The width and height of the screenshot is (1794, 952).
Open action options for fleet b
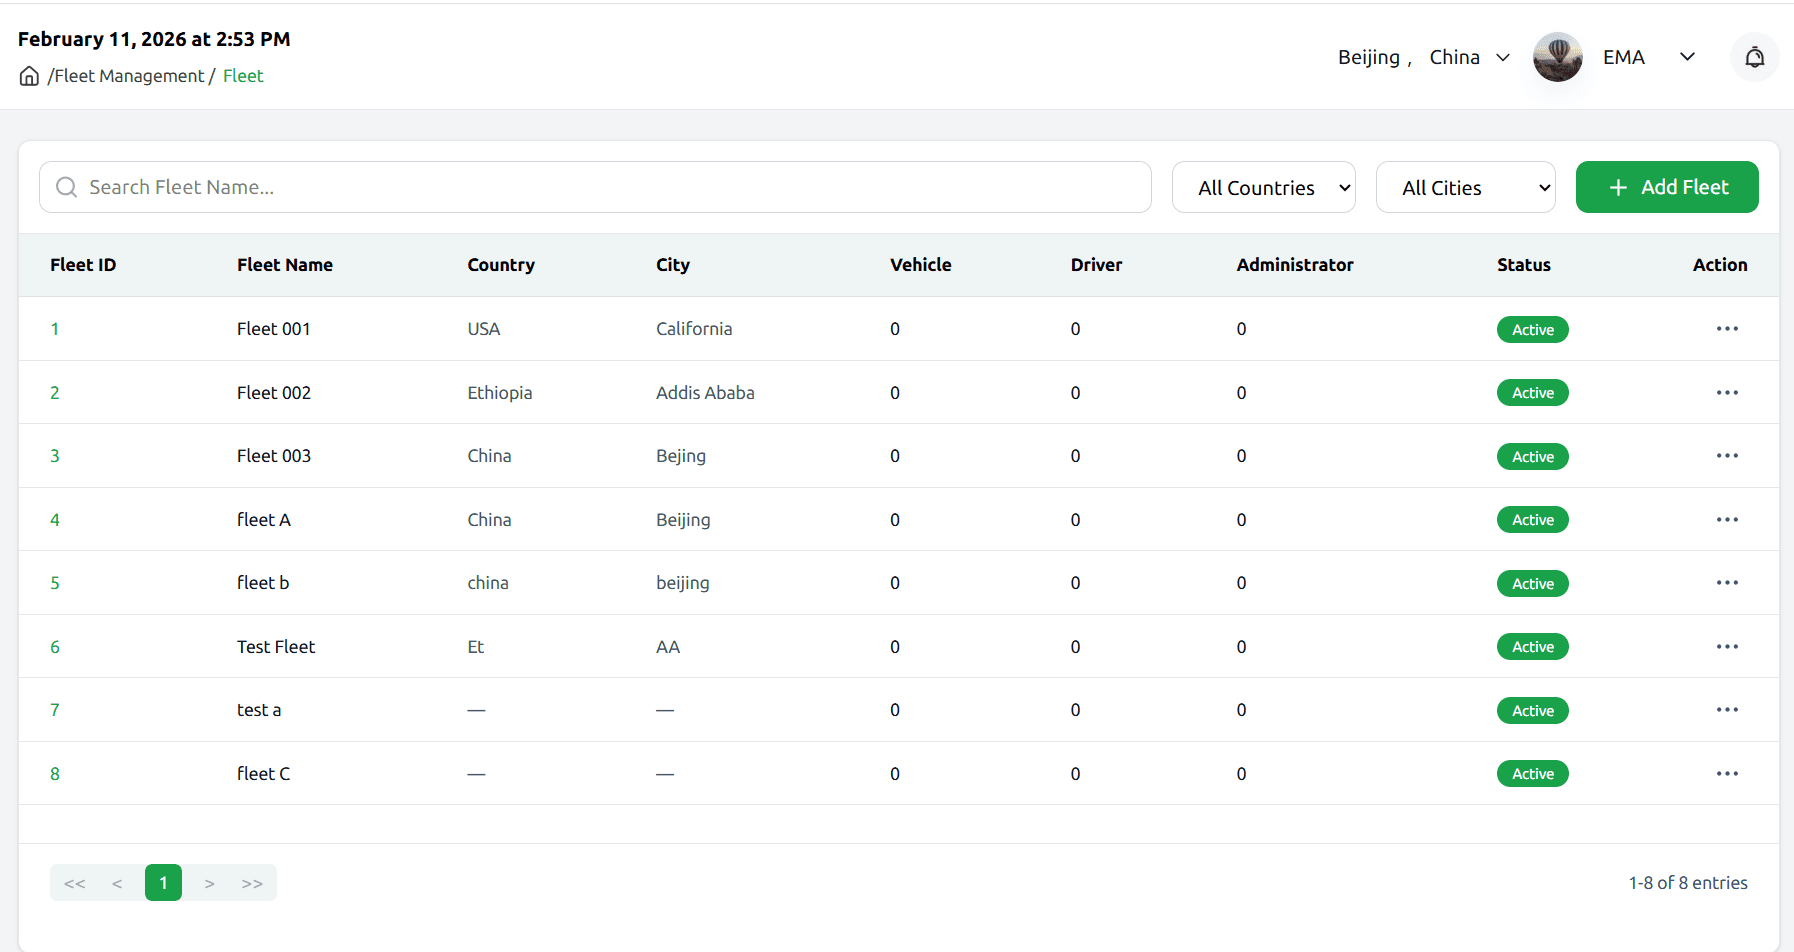(x=1726, y=583)
